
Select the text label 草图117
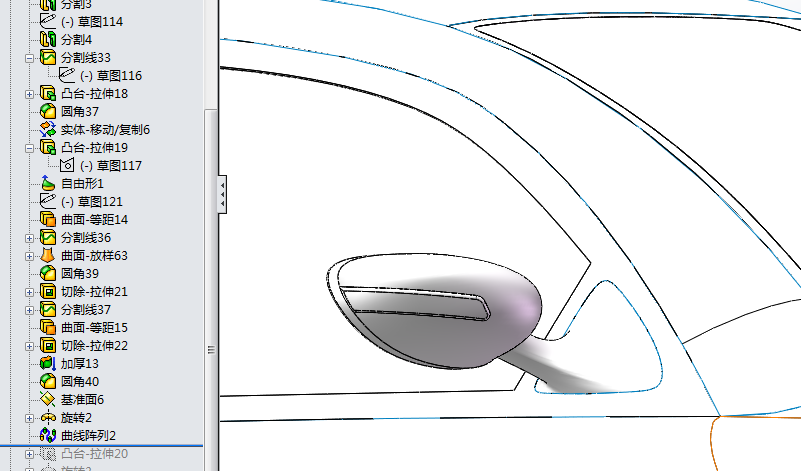120,166
